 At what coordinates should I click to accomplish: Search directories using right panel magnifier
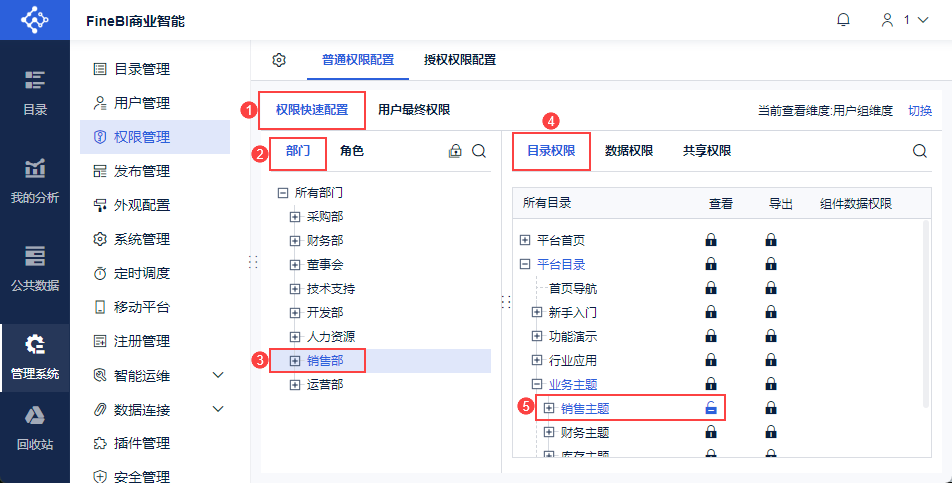[x=920, y=152]
